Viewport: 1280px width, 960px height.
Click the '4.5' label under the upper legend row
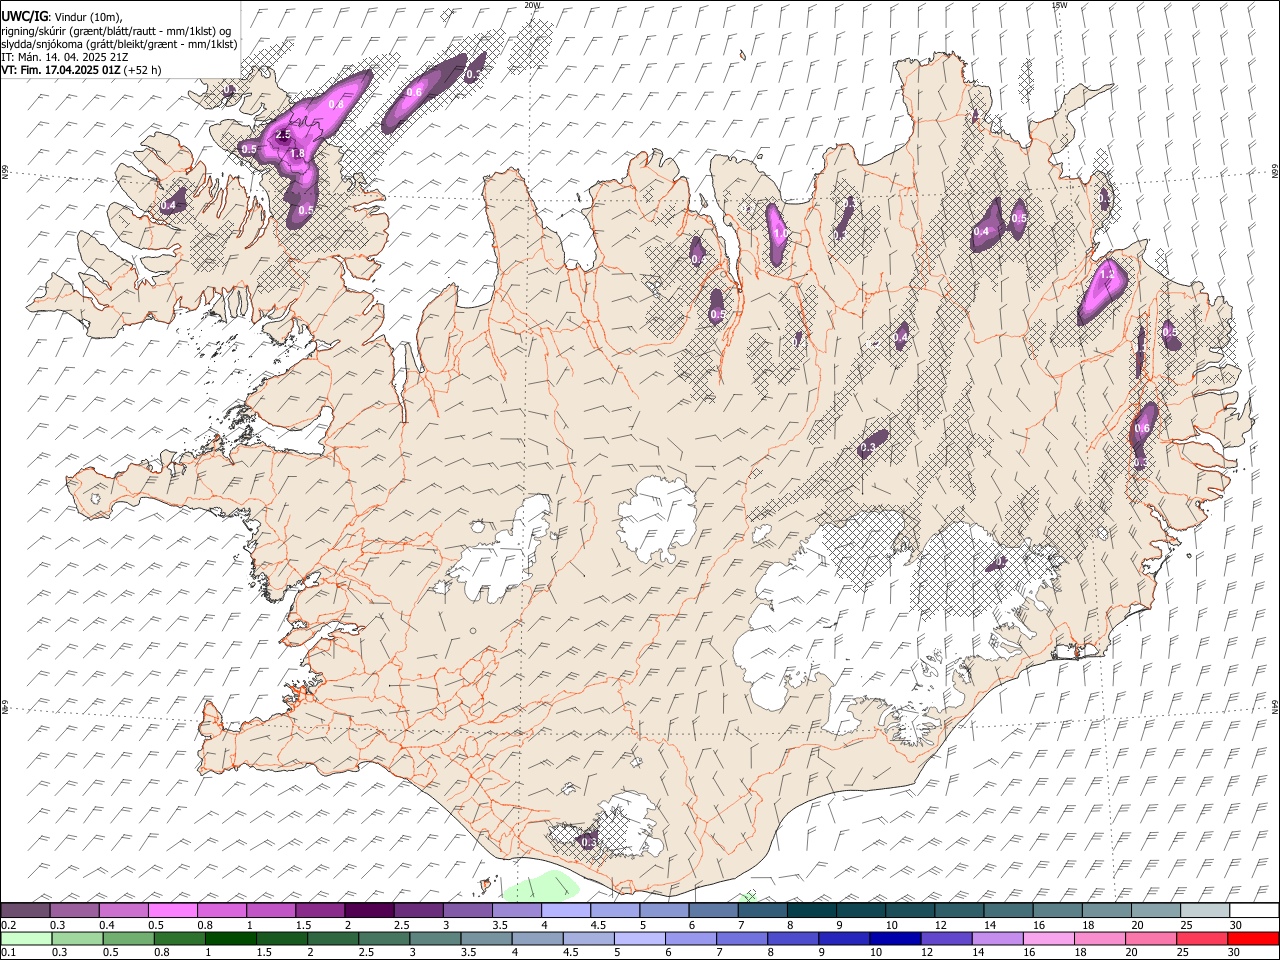(598, 925)
